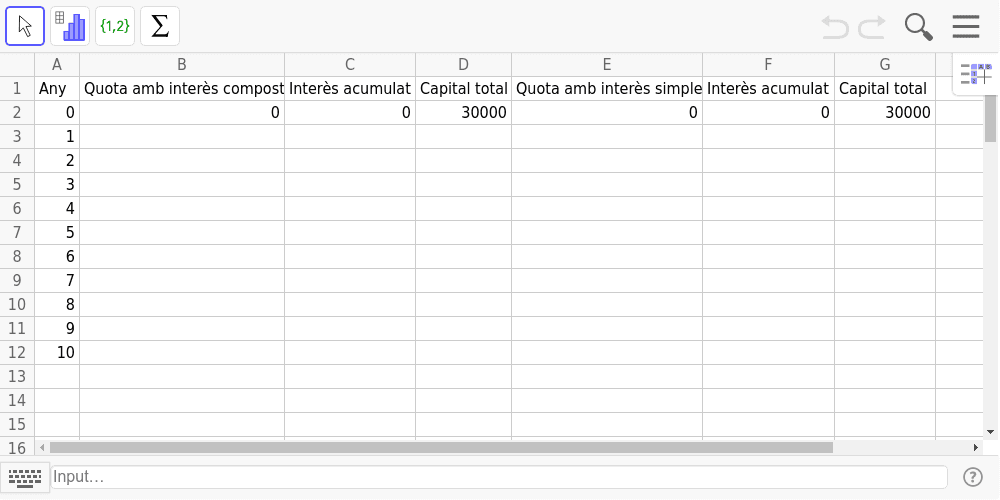
Task: Select the Create List tool
Action: click(x=115, y=26)
